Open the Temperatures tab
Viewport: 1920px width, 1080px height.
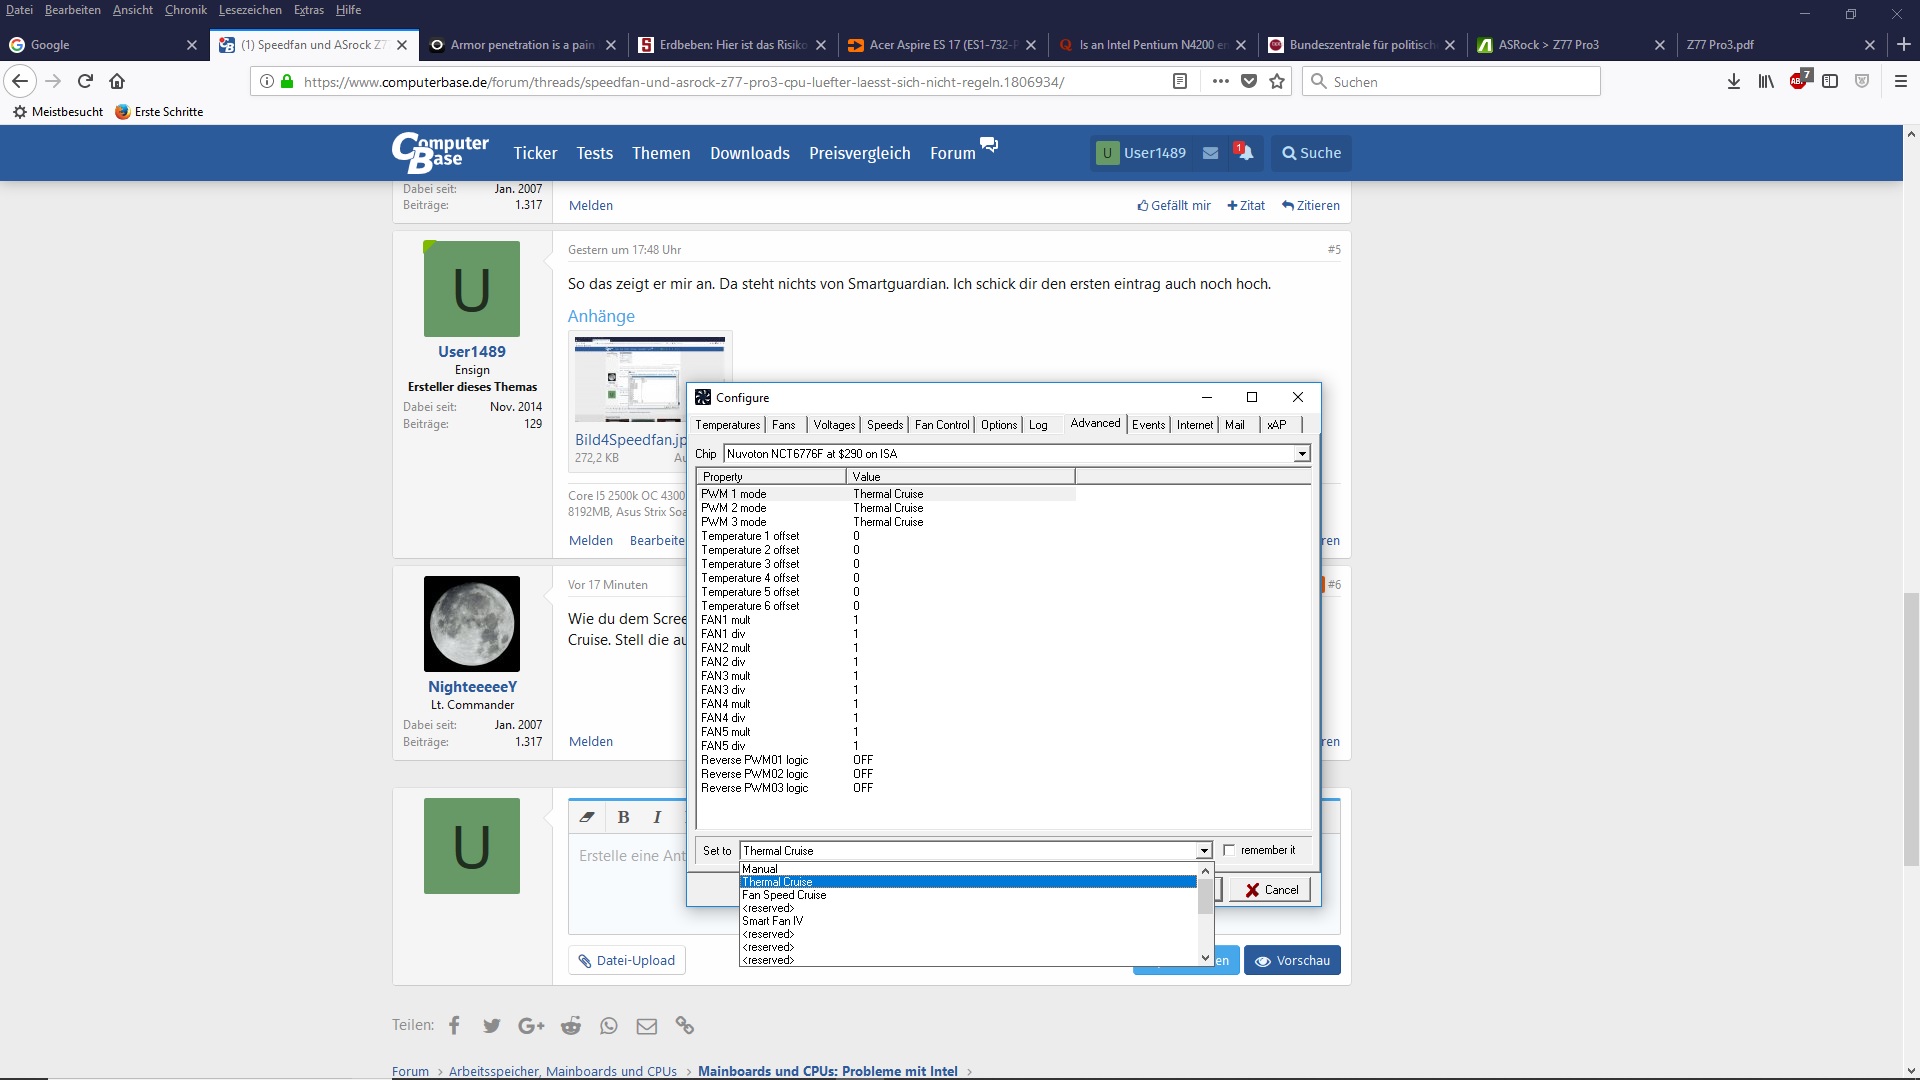(727, 425)
